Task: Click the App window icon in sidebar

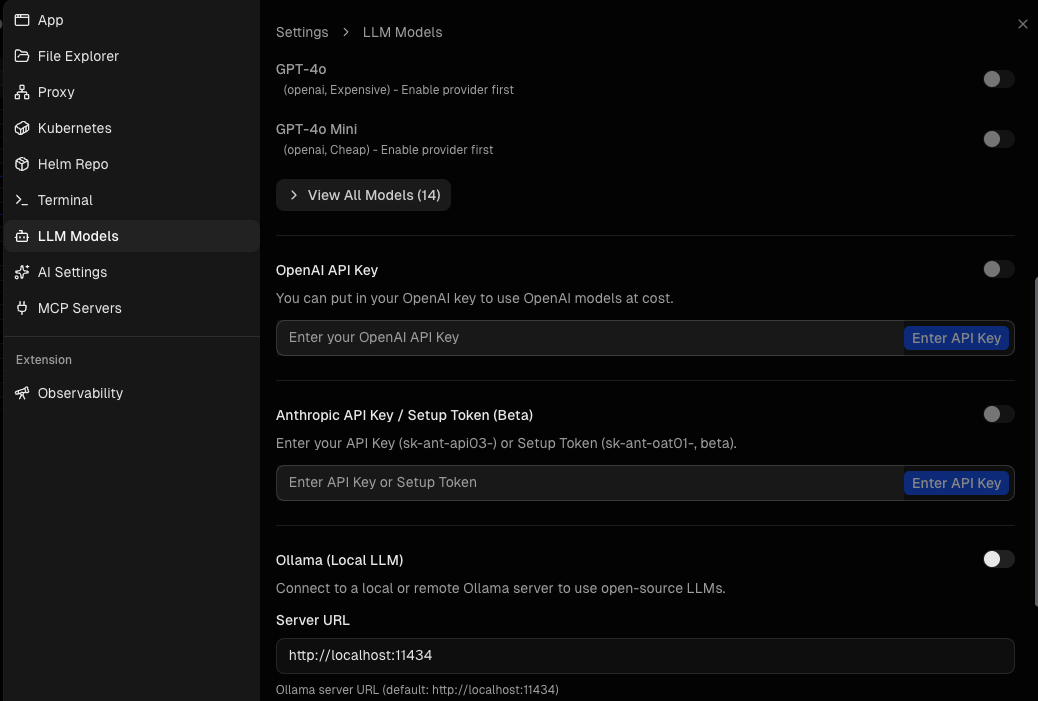Action: (x=22, y=20)
